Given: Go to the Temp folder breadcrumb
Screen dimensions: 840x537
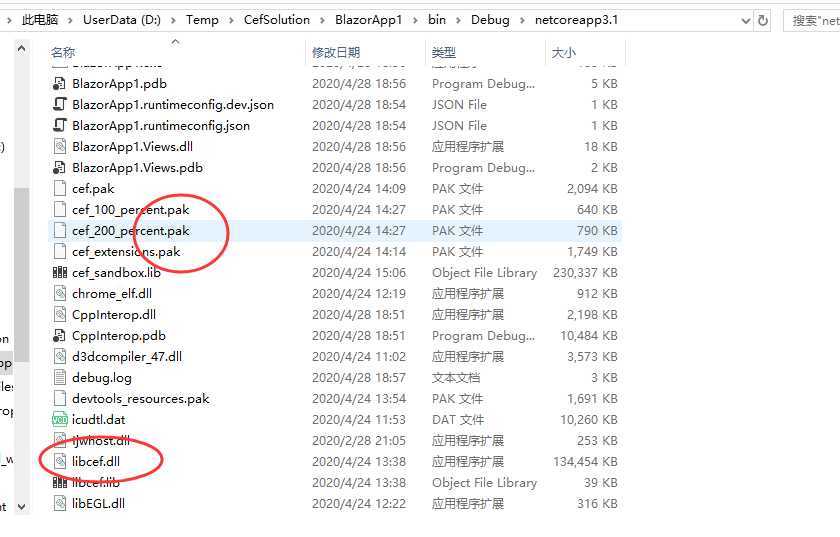Looking at the screenshot, I should [x=202, y=20].
